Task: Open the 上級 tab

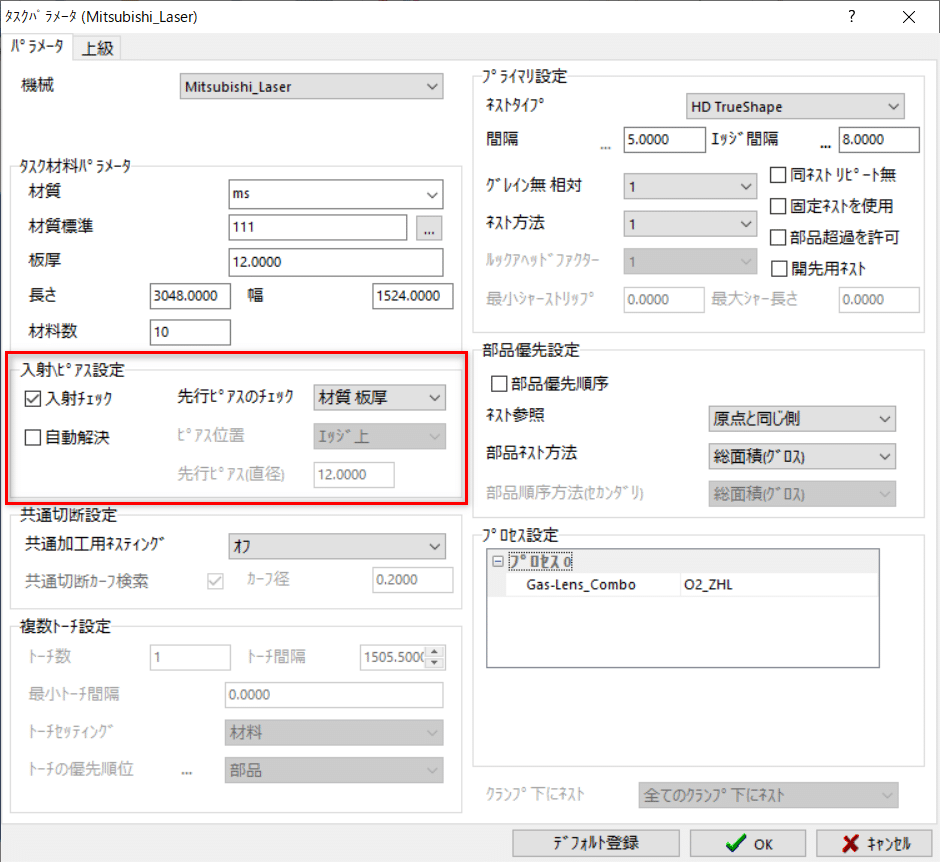Action: tap(97, 48)
